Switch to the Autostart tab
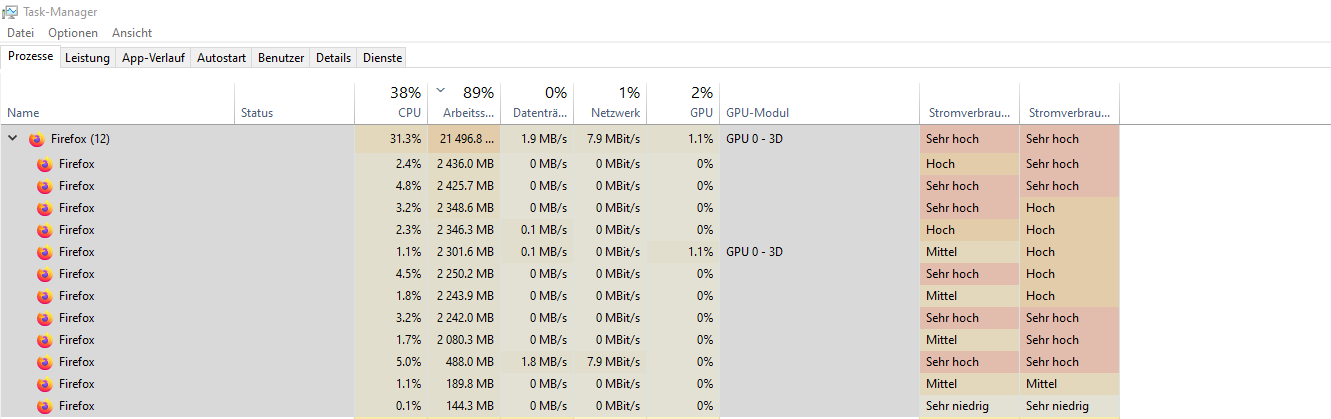The height and width of the screenshot is (419, 1331). (221, 58)
